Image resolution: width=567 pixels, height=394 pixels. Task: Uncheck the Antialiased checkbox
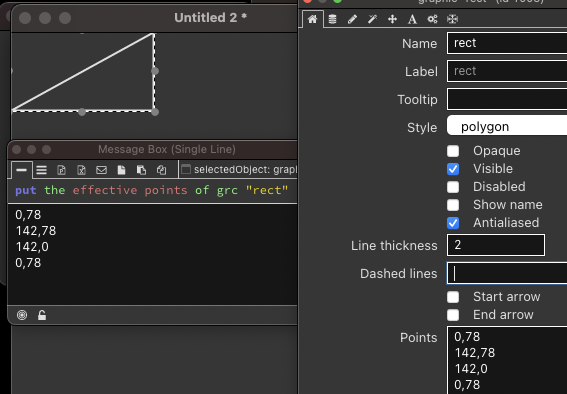point(453,223)
